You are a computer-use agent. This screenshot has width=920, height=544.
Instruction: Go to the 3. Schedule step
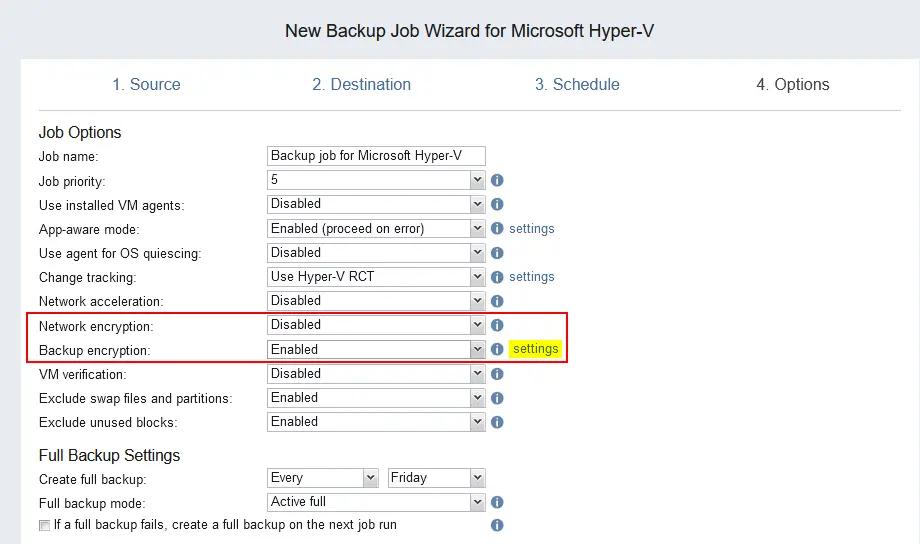coord(577,85)
